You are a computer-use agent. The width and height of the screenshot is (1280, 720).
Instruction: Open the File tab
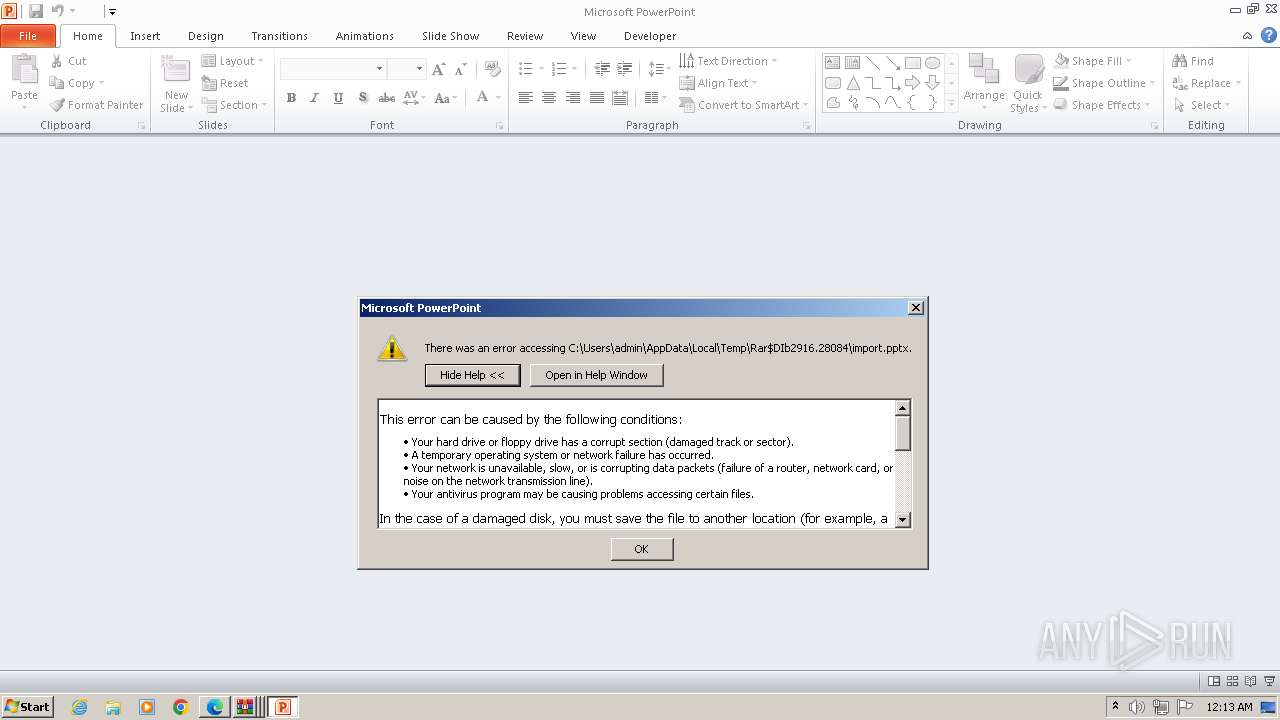pos(28,36)
